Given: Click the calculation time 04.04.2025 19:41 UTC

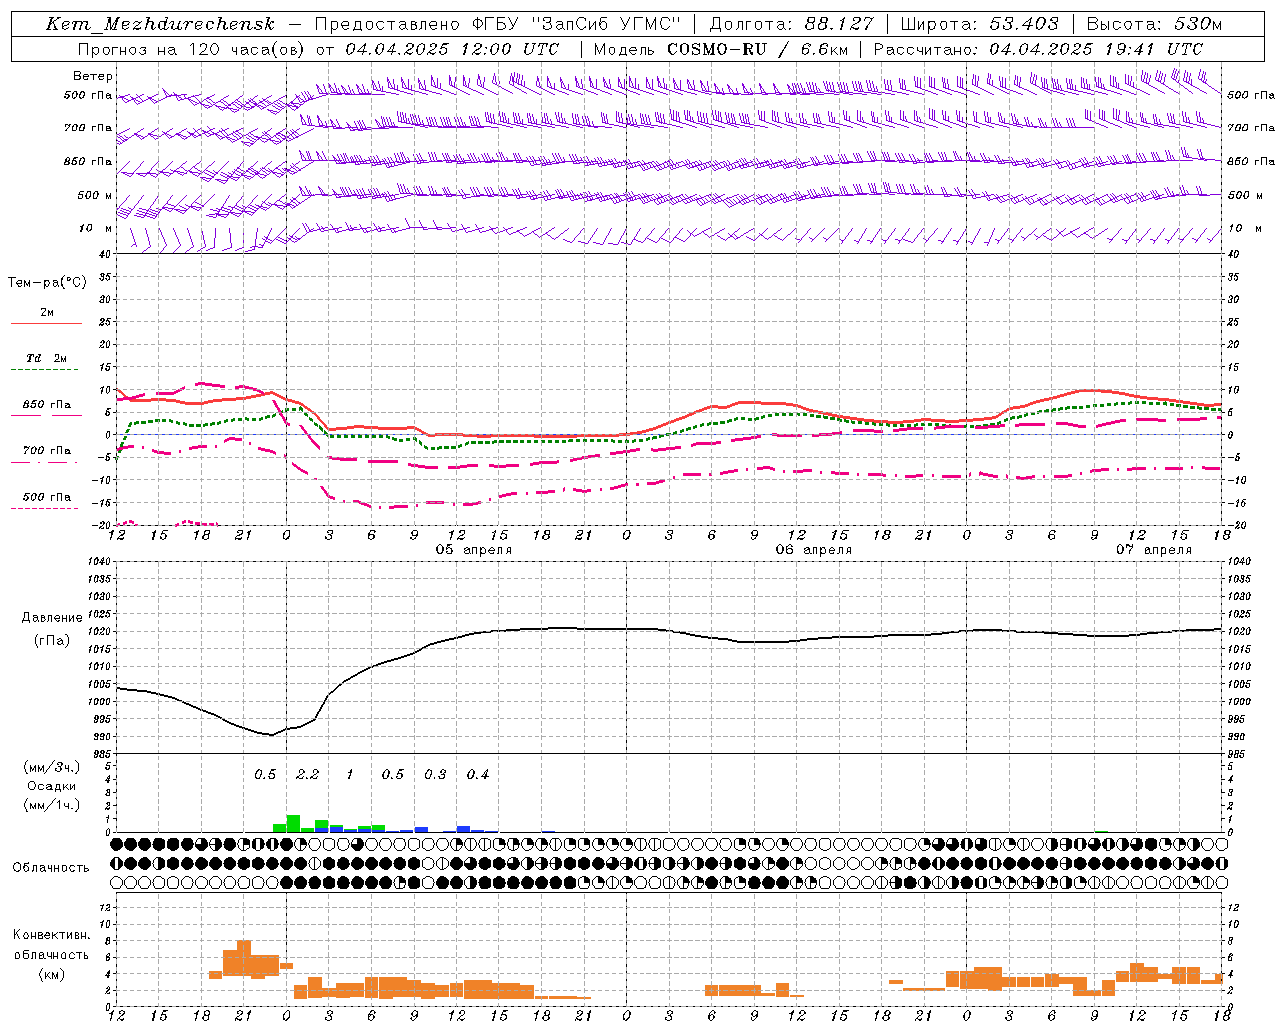Looking at the screenshot, I should [1096, 49].
